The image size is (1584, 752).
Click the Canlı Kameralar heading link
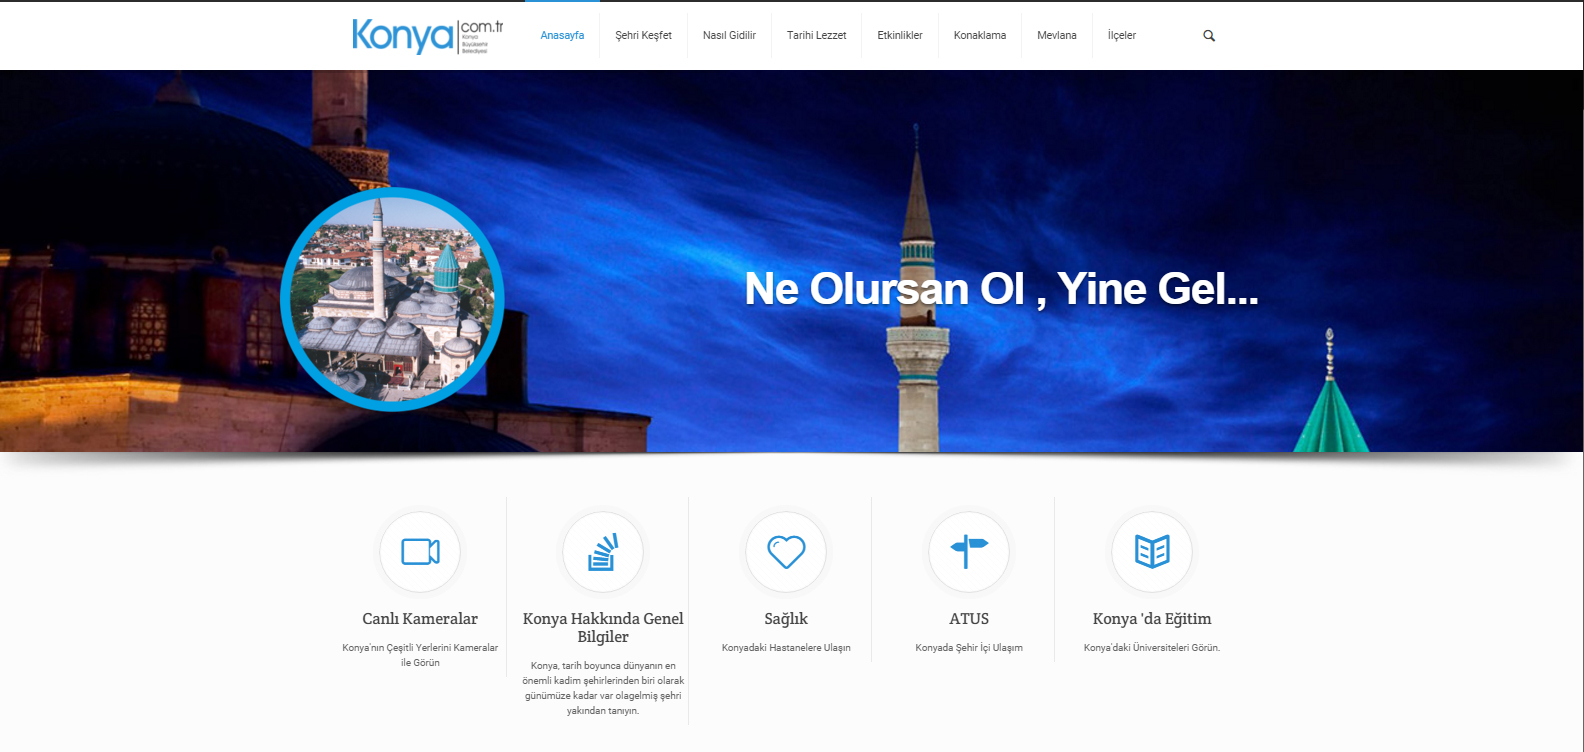pyautogui.click(x=420, y=619)
